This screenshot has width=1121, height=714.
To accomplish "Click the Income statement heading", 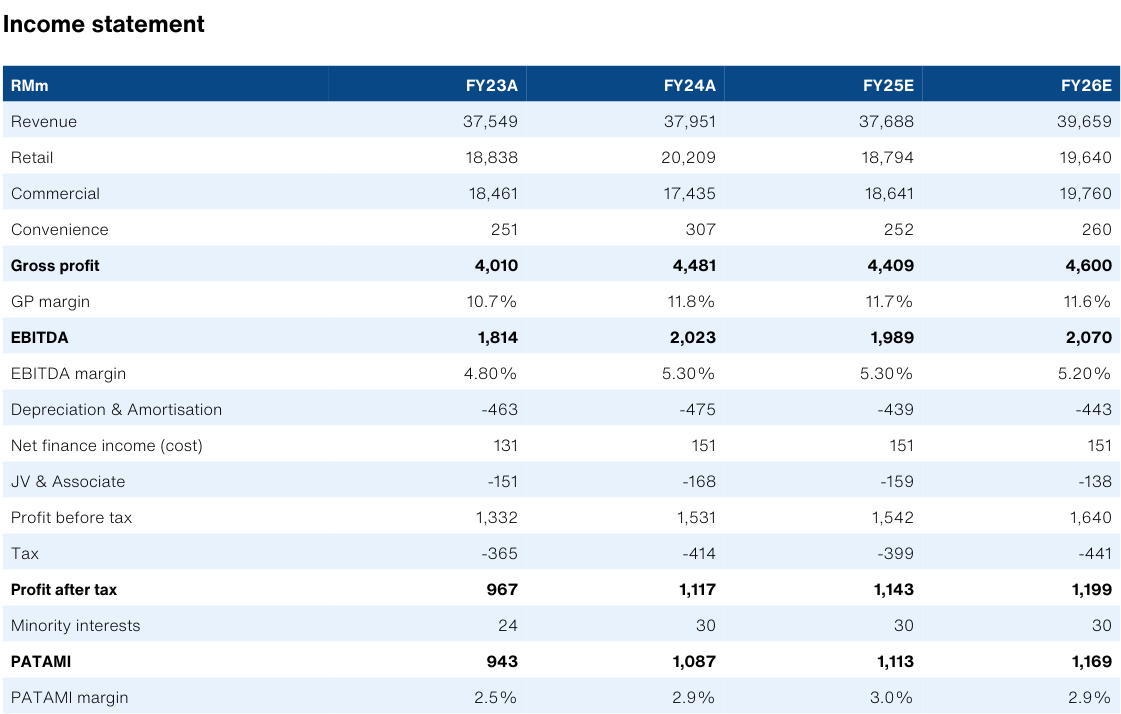I will coord(104,25).
